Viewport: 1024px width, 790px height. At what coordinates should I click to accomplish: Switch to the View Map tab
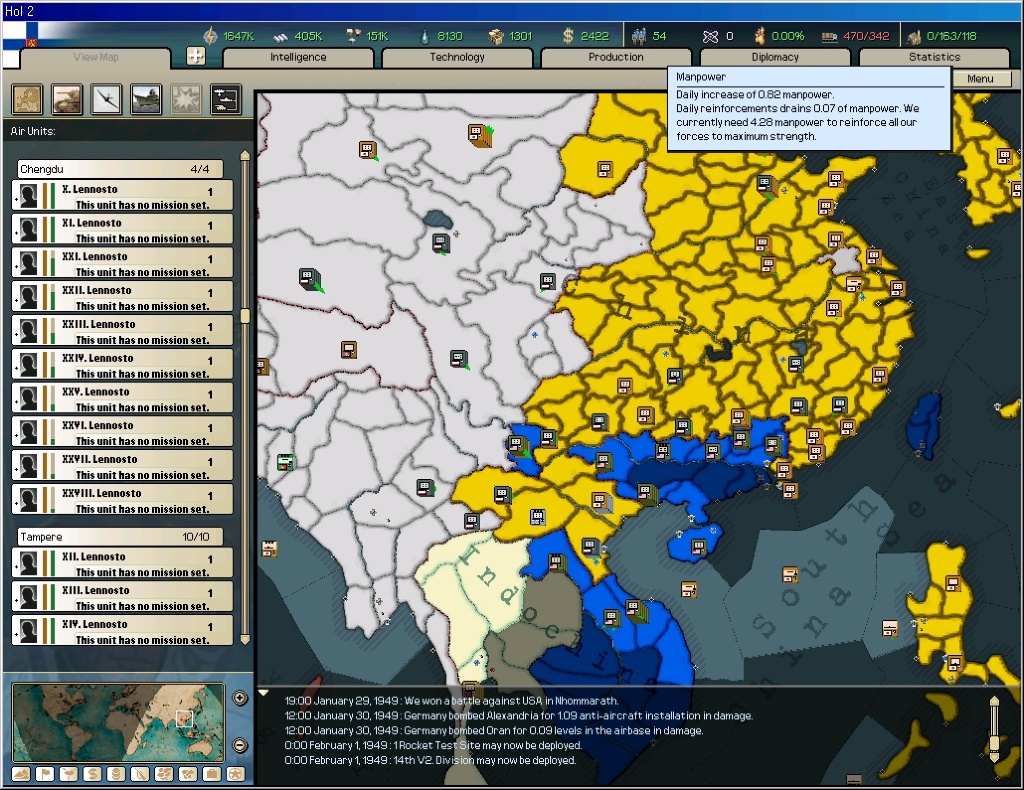96,57
